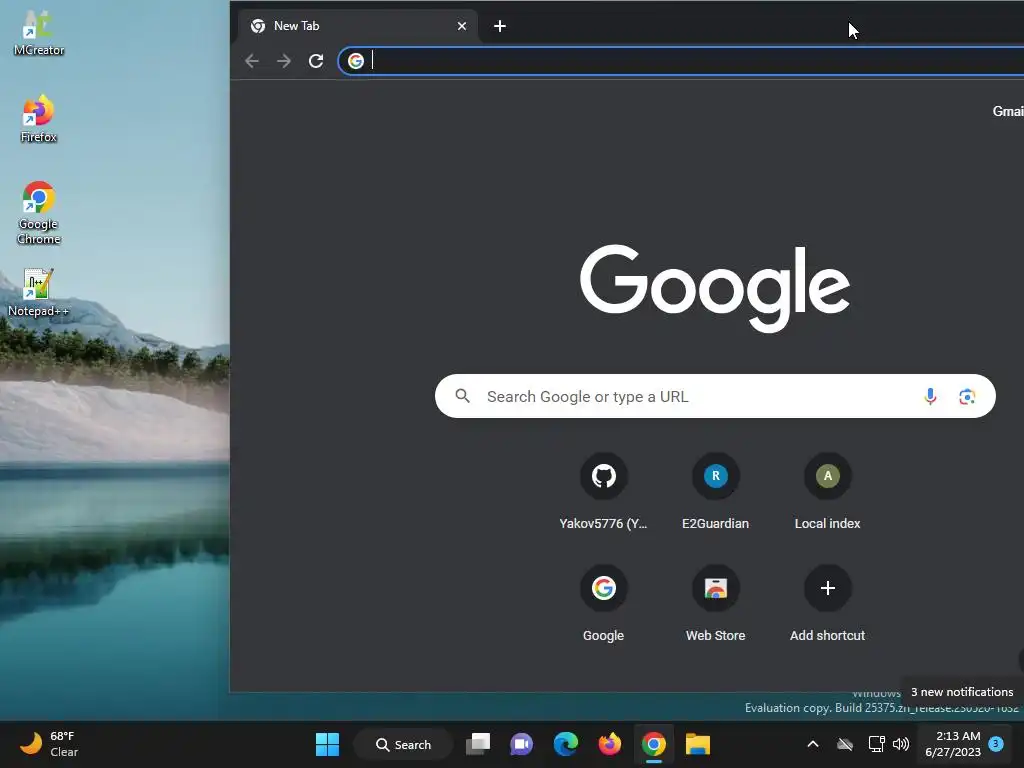Click Add shortcut button
1024x768 pixels.
(827, 605)
